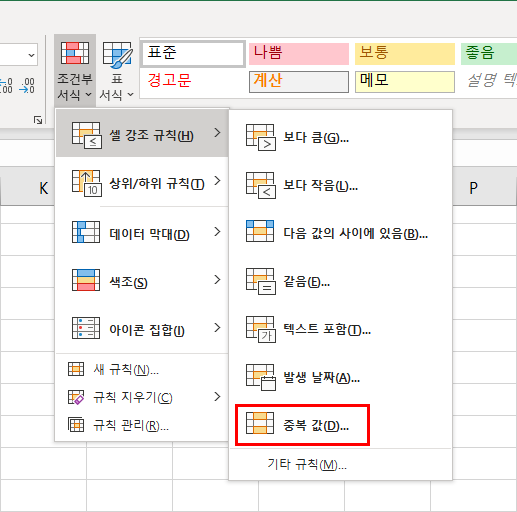Choose the 발생 날짜(A) date occurring icon
This screenshot has height=512, width=517.
pos(261,377)
